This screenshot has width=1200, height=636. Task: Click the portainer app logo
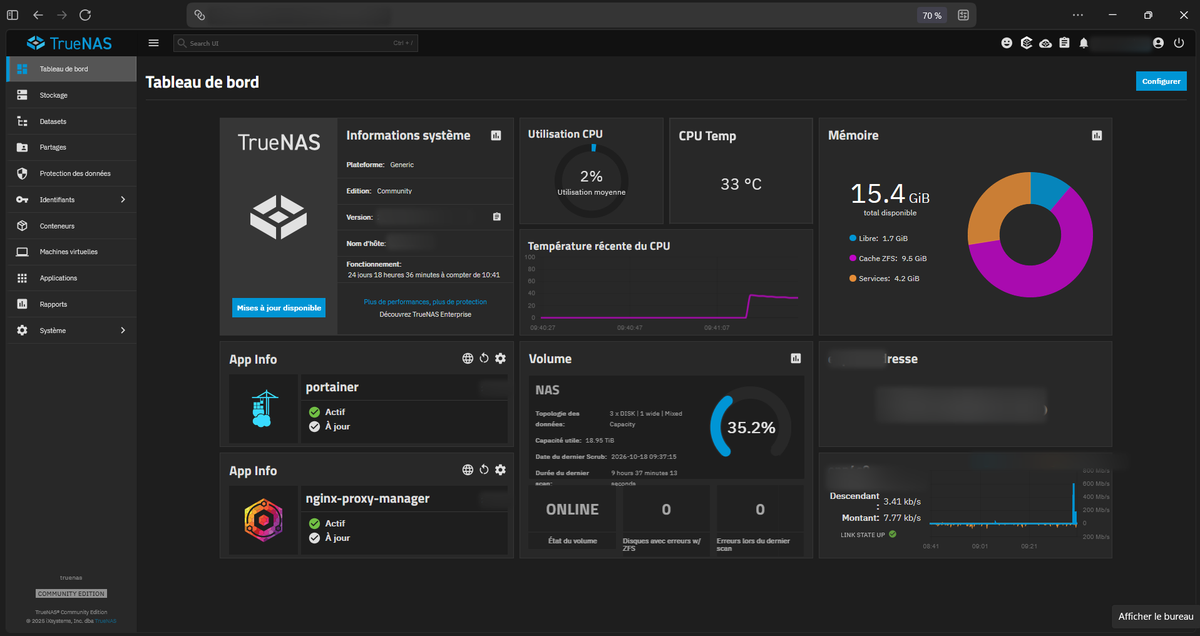coord(263,409)
